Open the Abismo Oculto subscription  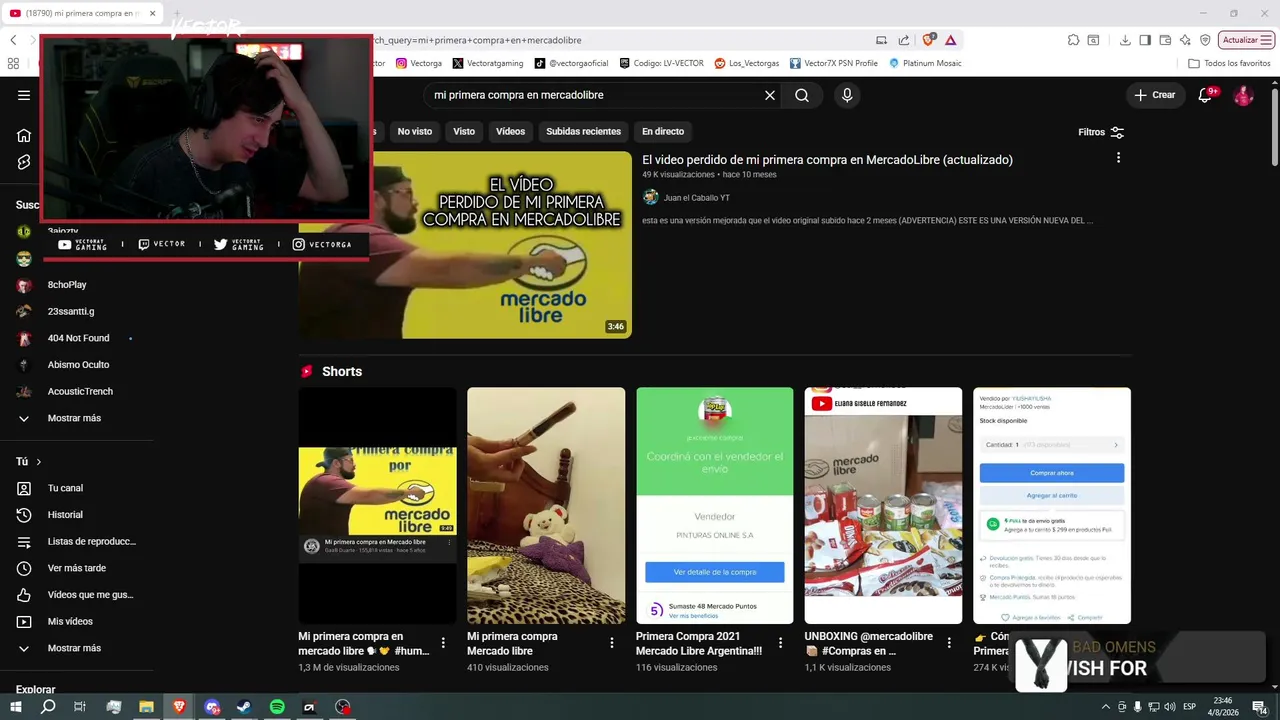(x=78, y=365)
